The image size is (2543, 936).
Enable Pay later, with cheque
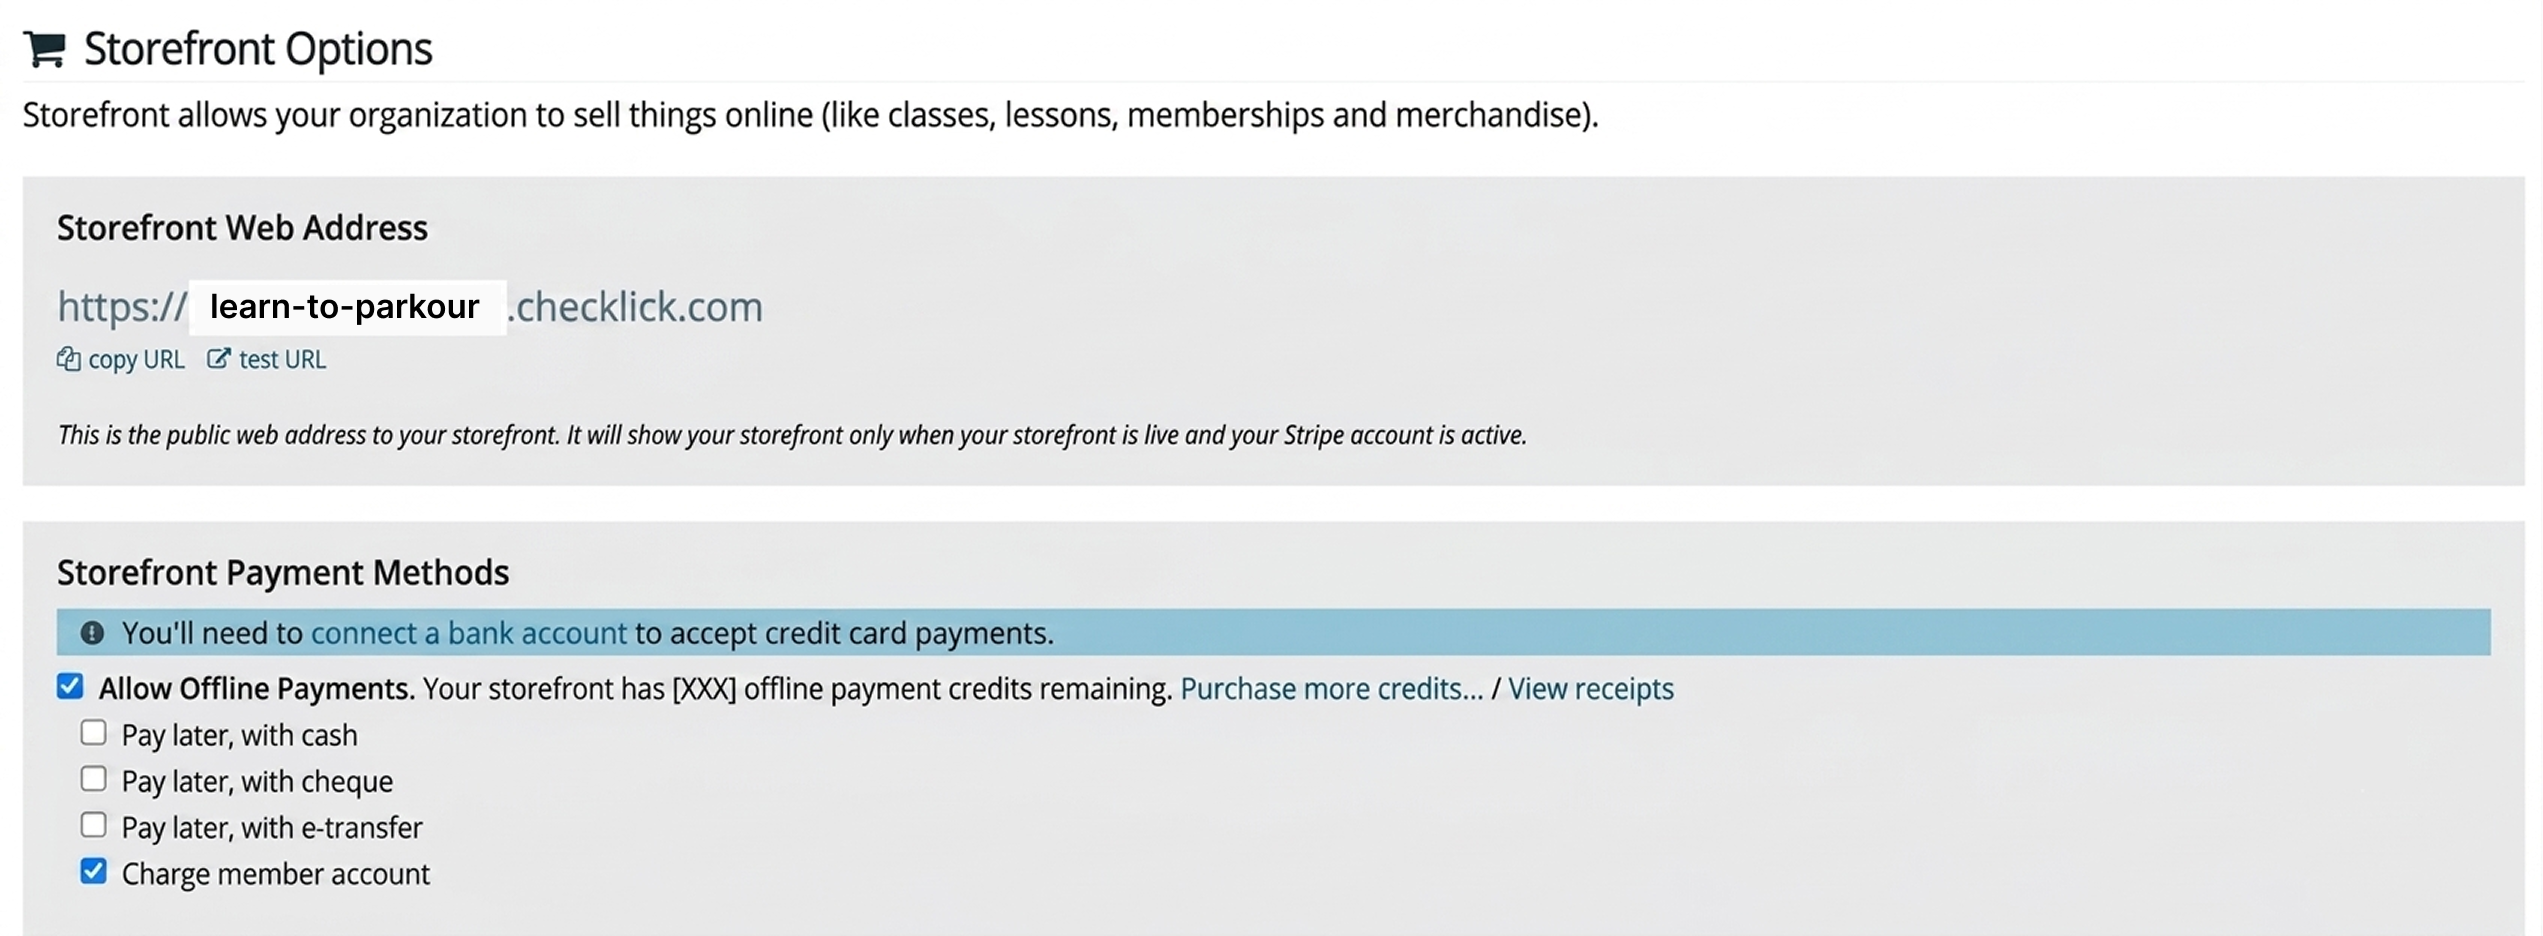point(93,779)
